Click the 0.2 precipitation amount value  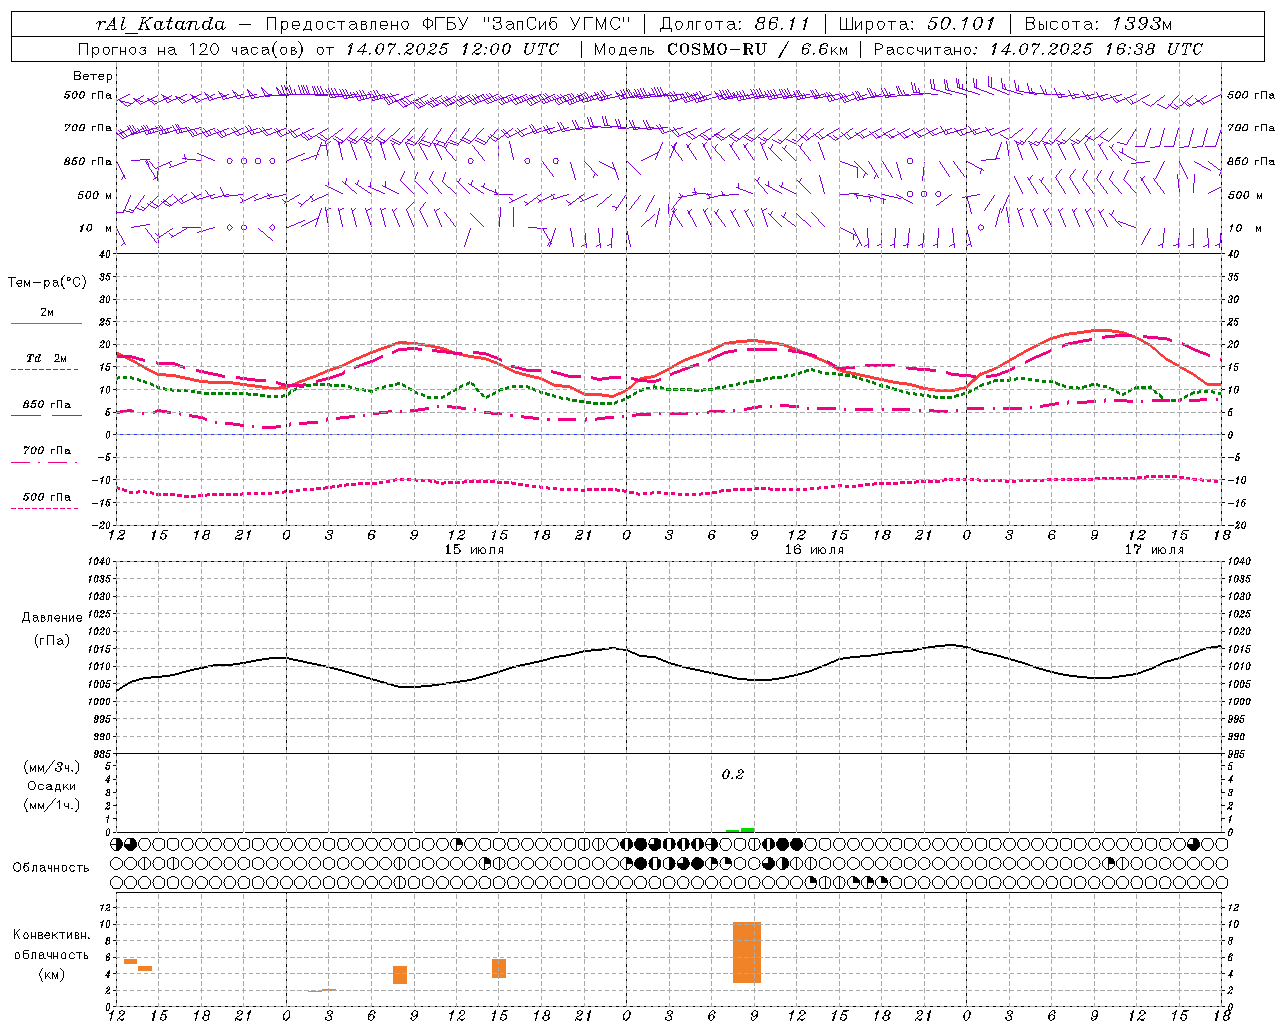pos(733,775)
